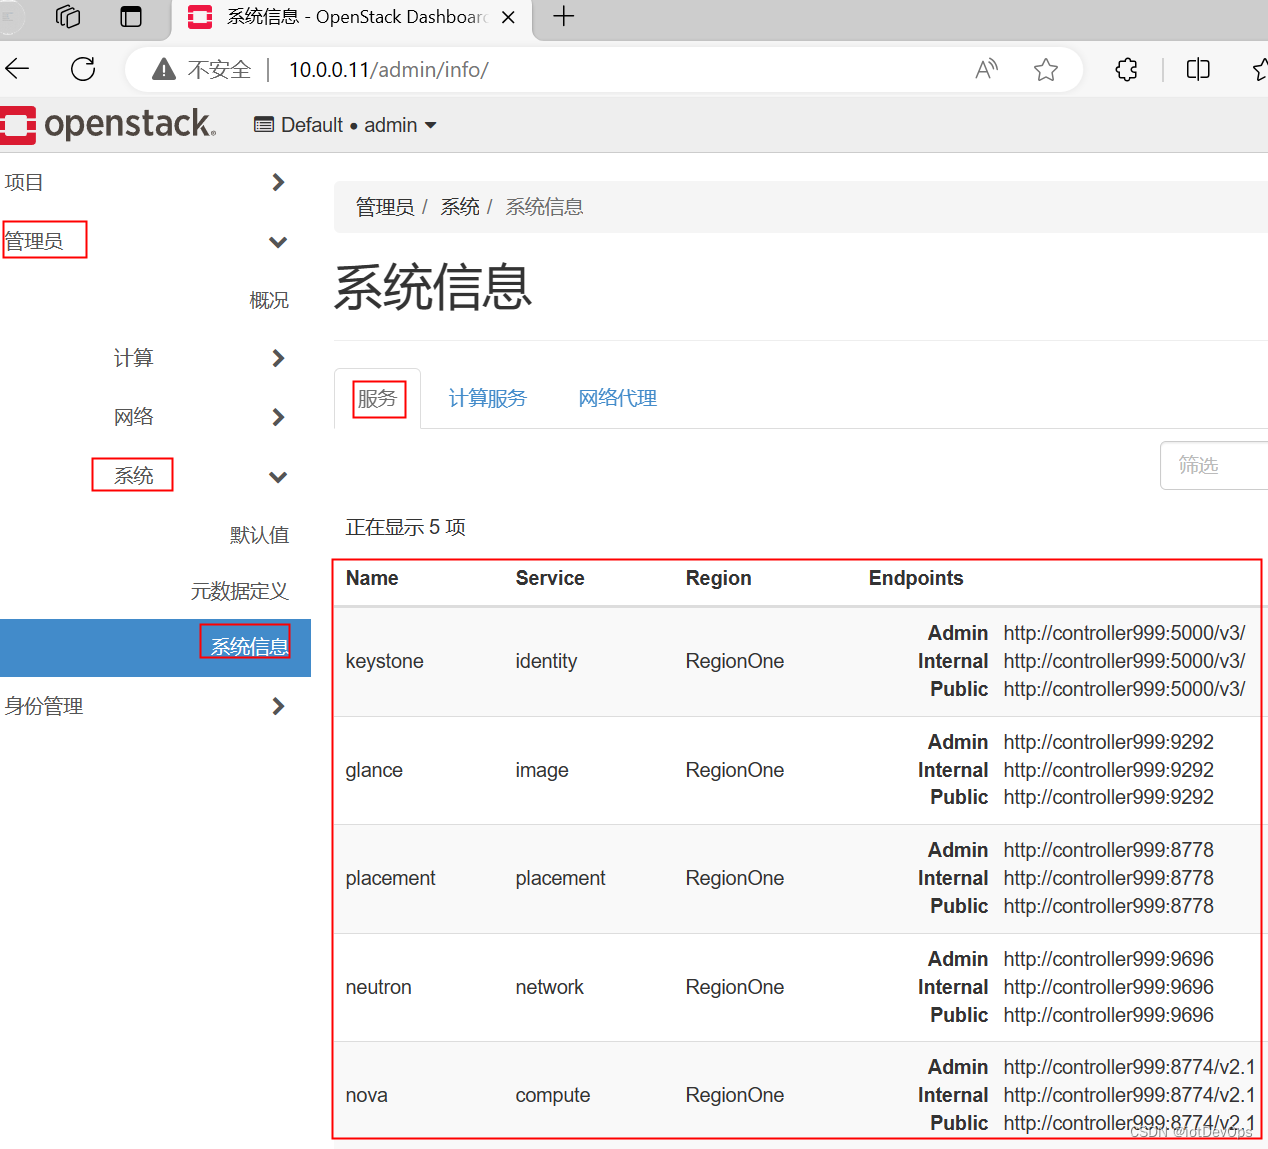1268x1149 pixels.
Task: Click the browser address bar URL
Action: [x=388, y=69]
